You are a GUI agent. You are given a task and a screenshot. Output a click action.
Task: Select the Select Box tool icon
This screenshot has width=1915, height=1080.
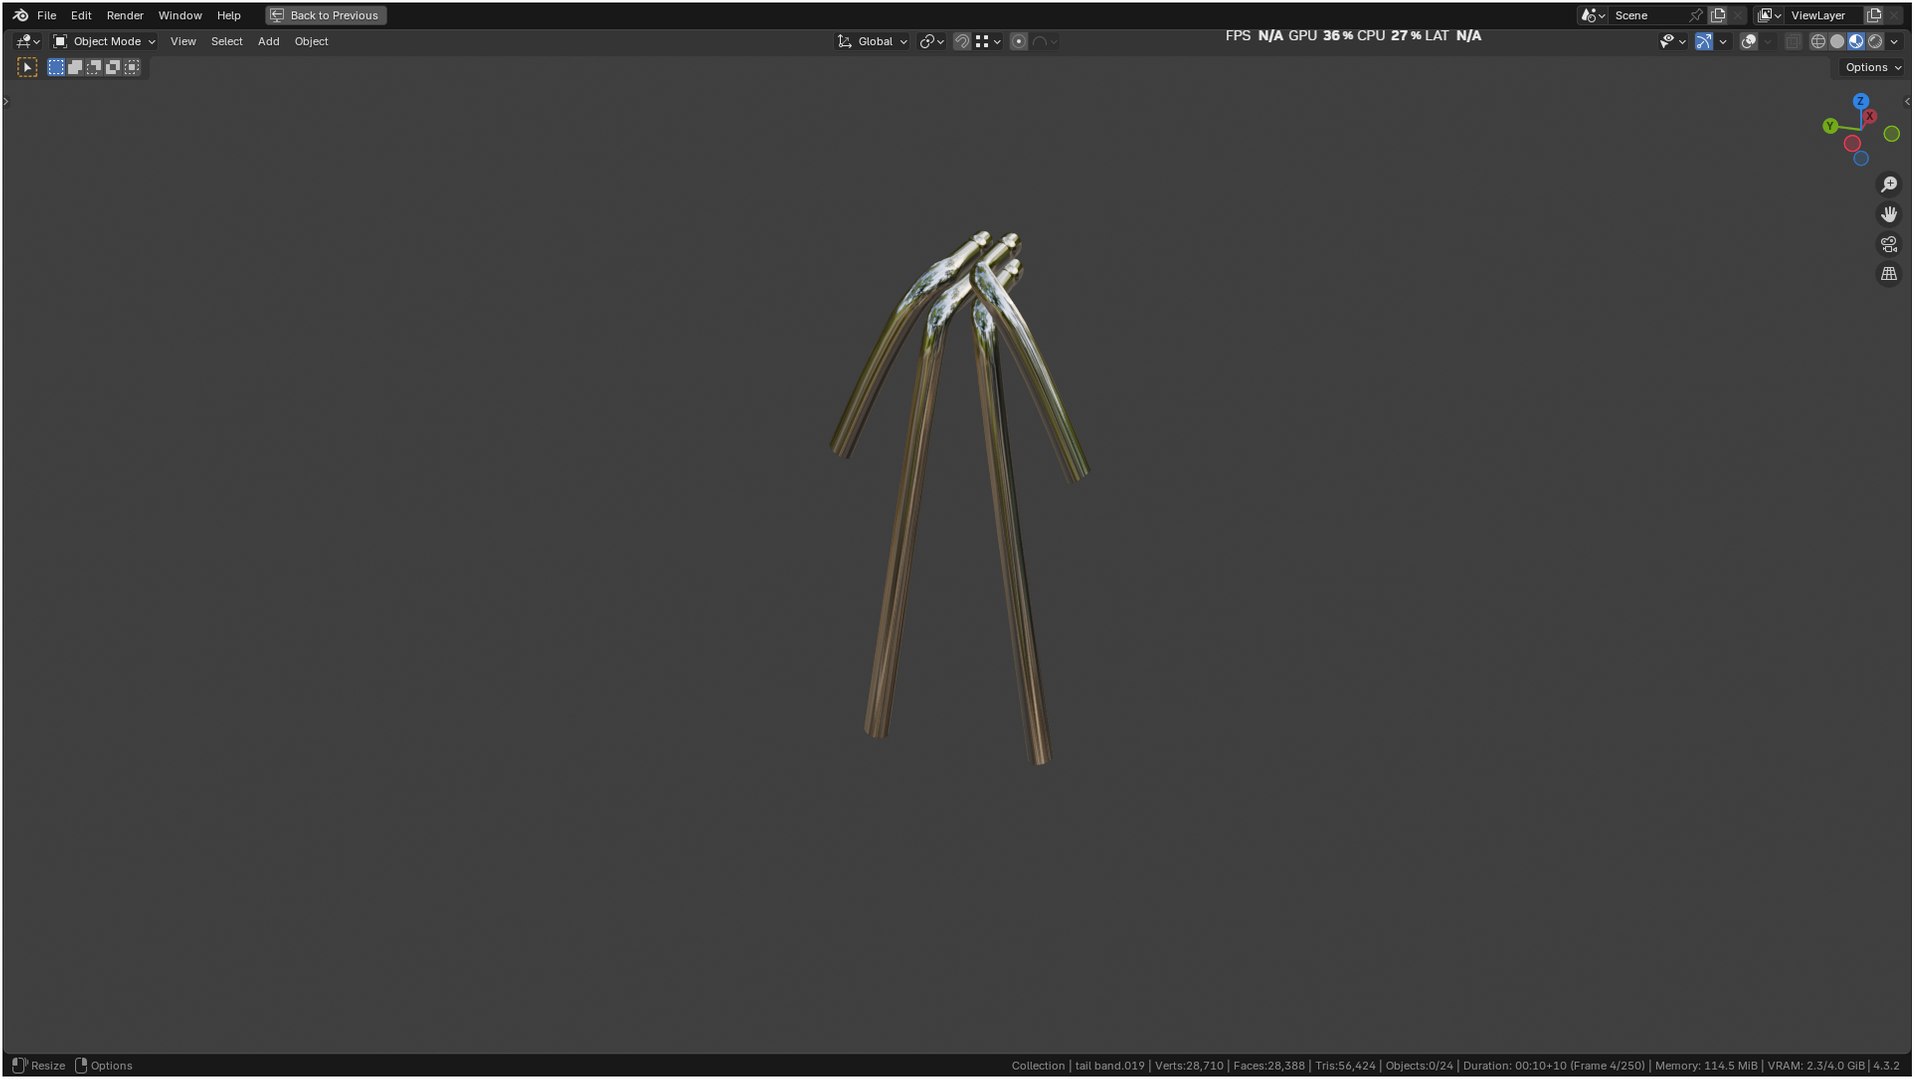pos(27,67)
